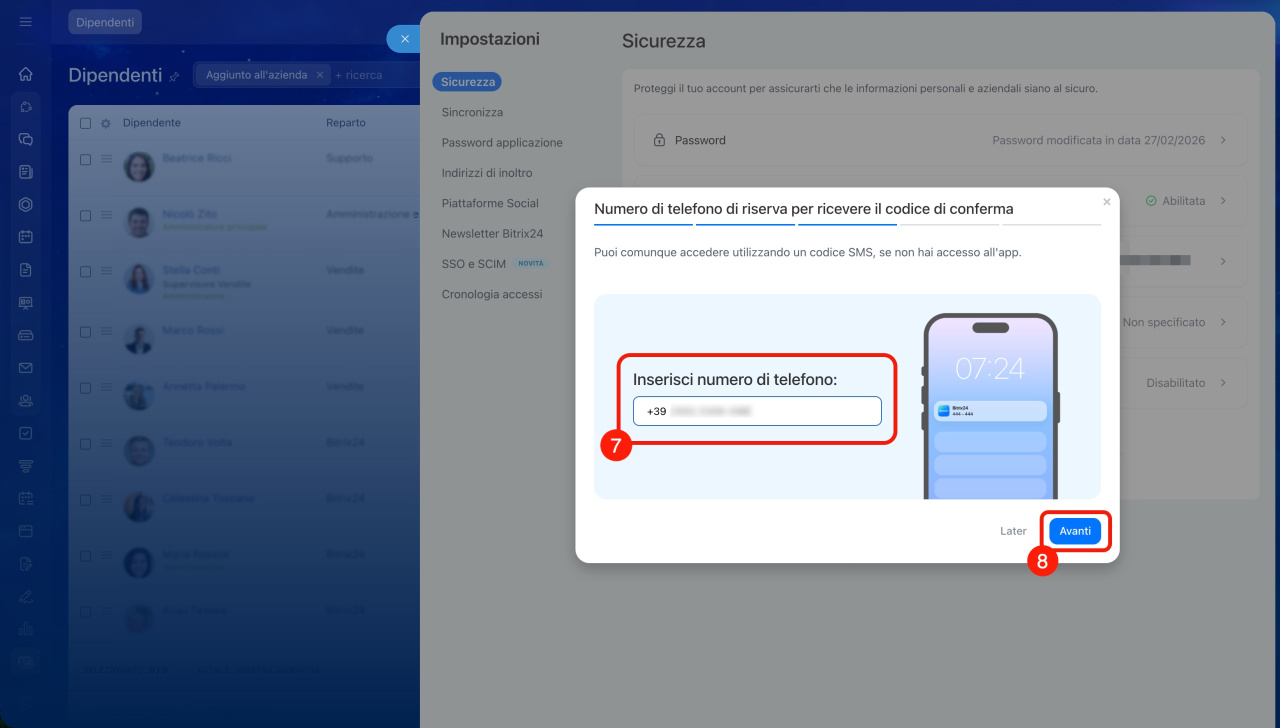This screenshot has height=728, width=1280.
Task: Expand the Abilitata row chevron
Action: pos(1223,201)
